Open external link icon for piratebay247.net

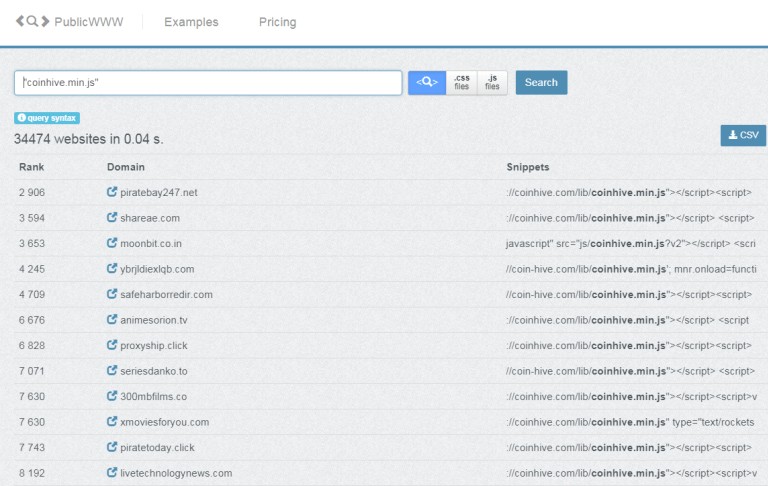112,192
